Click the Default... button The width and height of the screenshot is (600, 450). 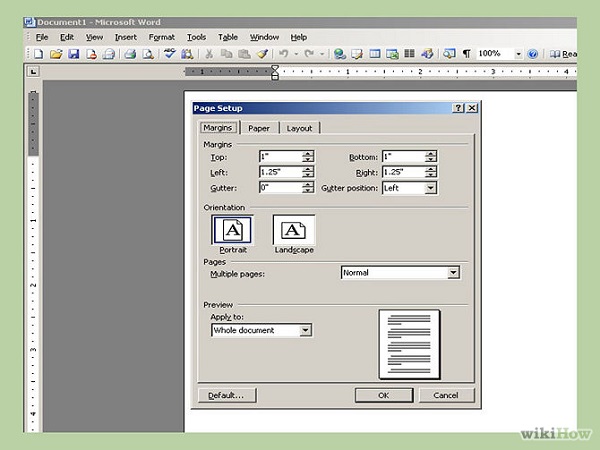click(227, 395)
